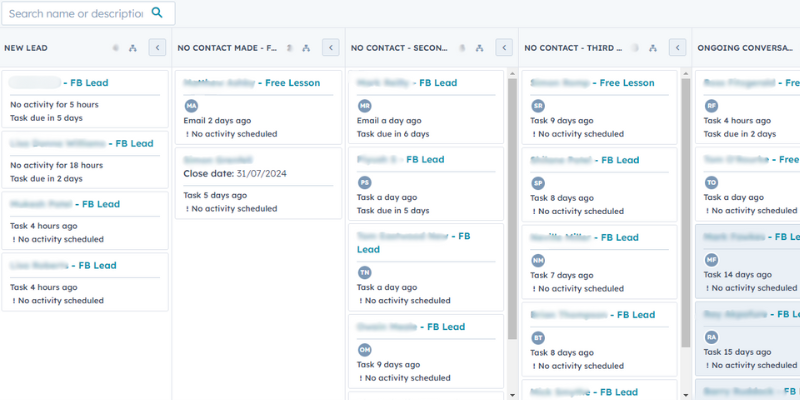Click the PS owner avatar

[x=365, y=183]
